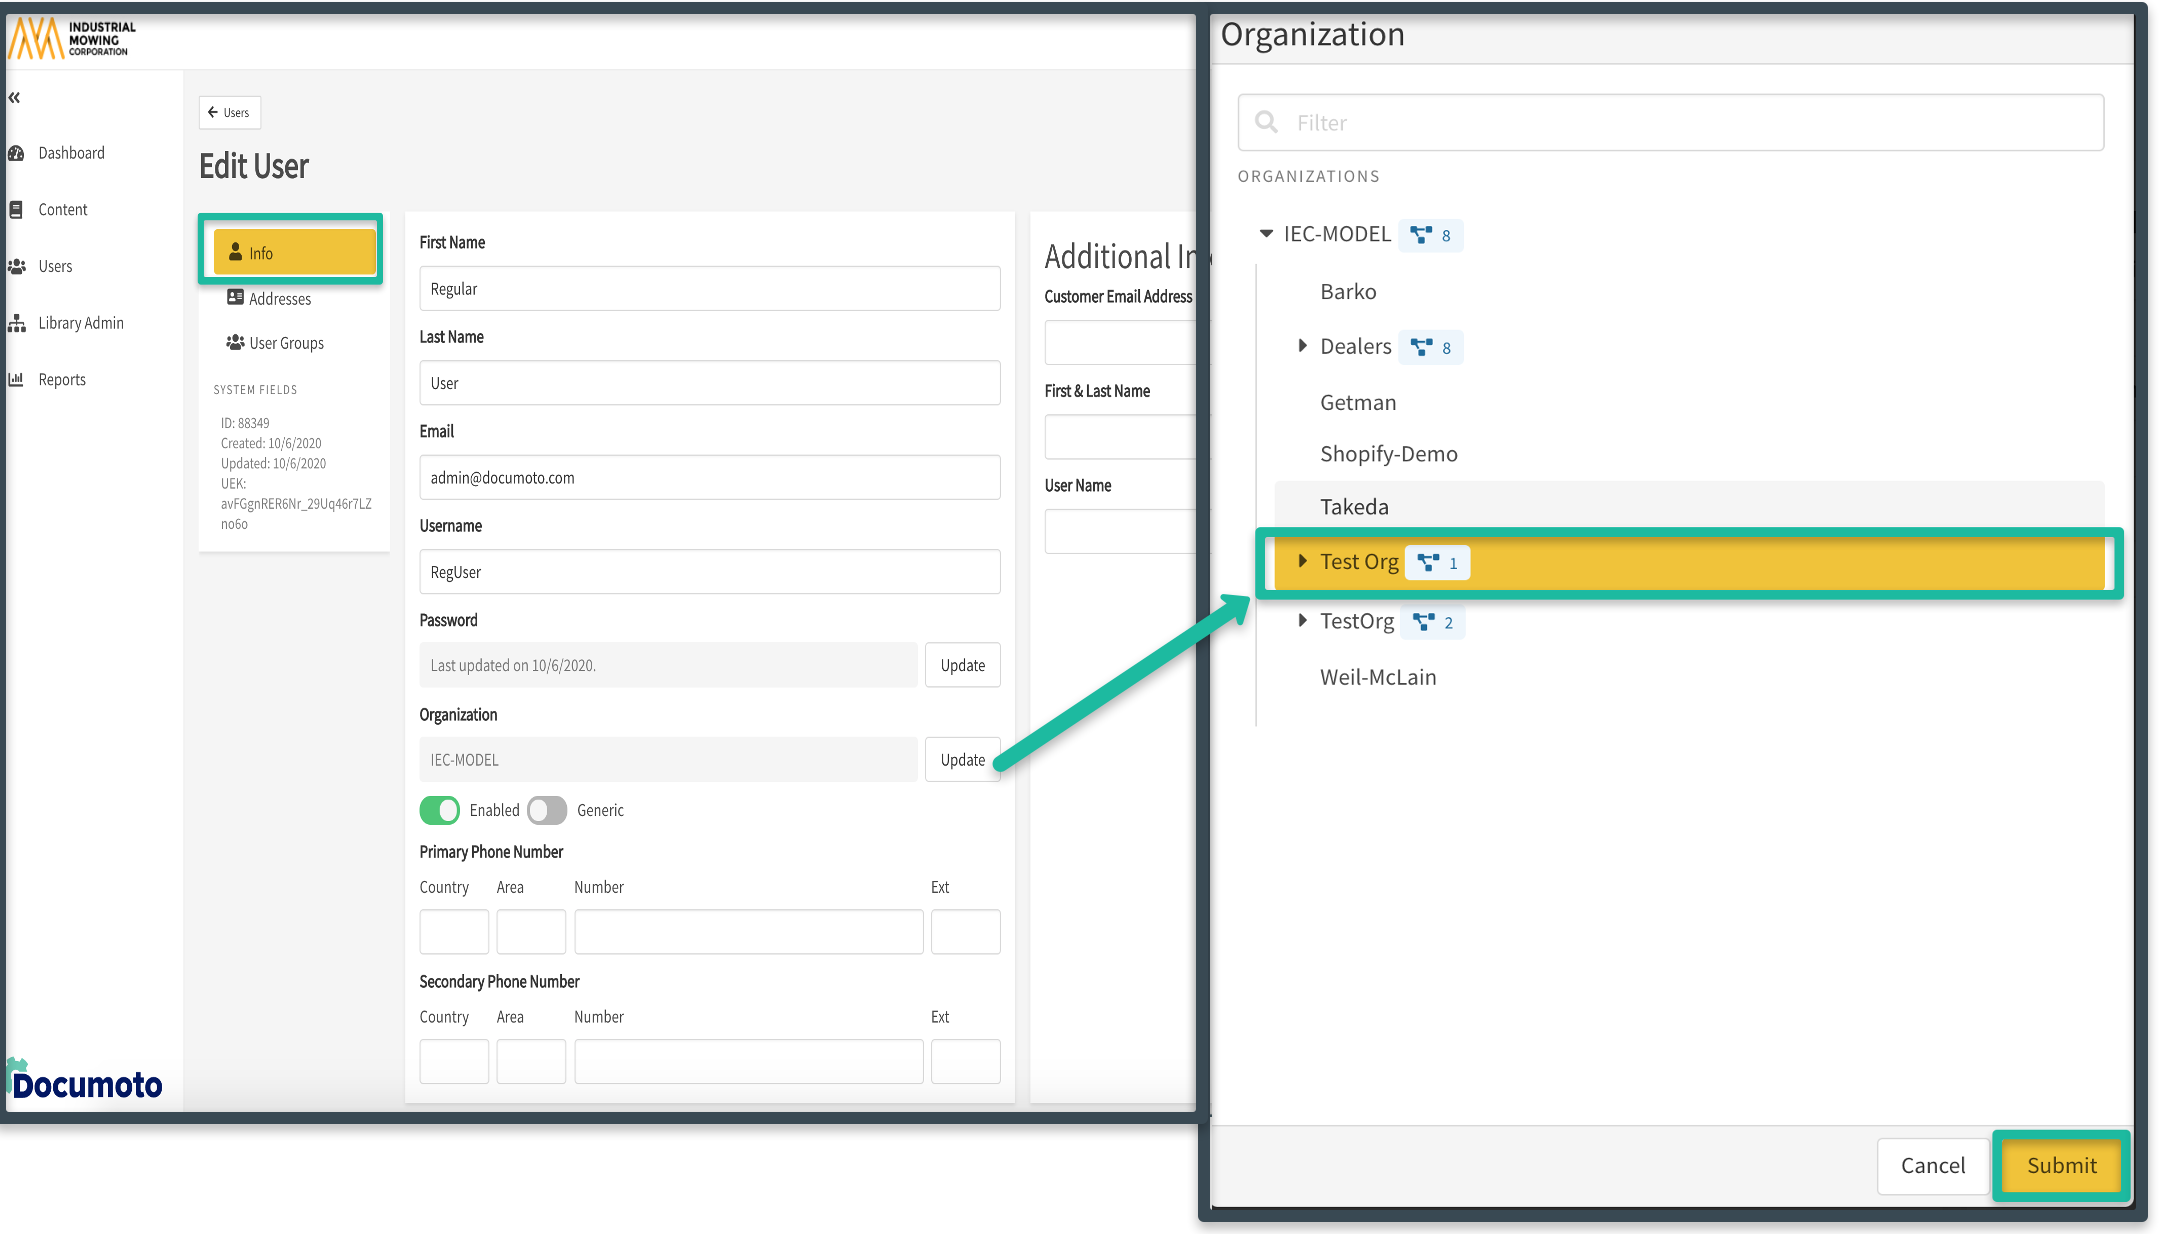Click the IEC-MODEL child count hierarchy badge
The width and height of the screenshot is (2178, 1234).
(1431, 236)
